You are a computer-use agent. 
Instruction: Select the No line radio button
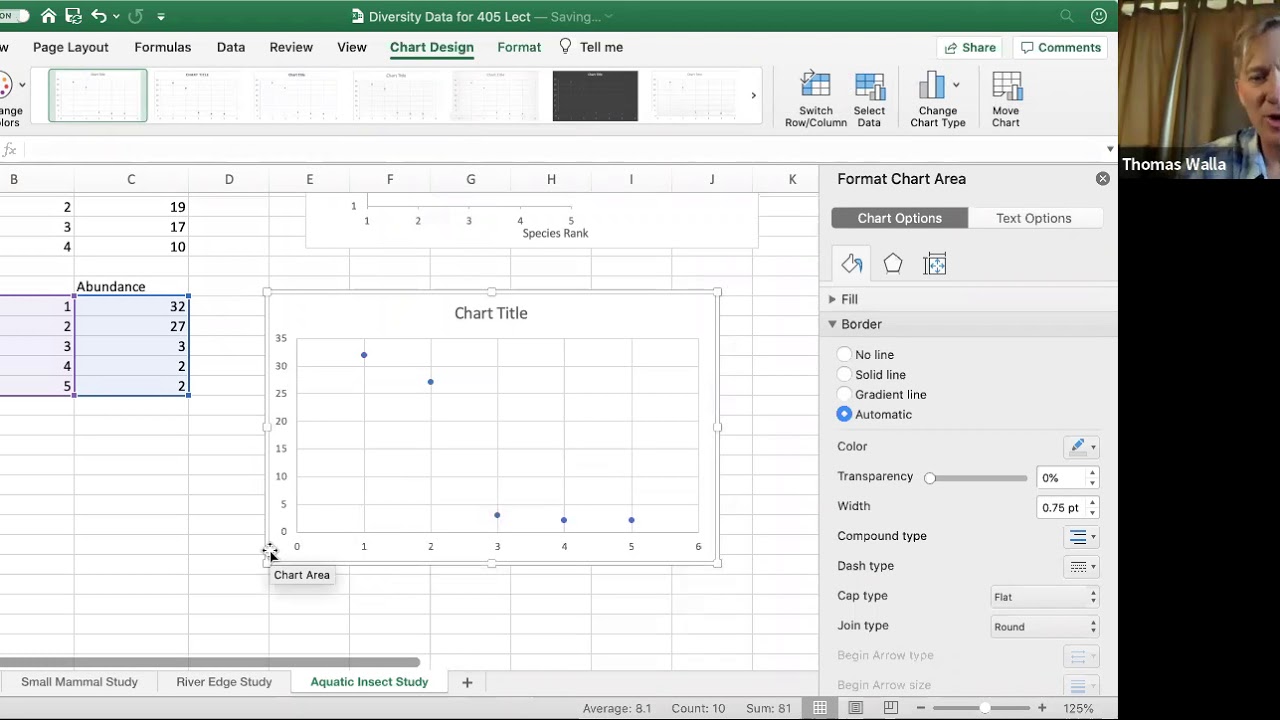[x=844, y=355]
